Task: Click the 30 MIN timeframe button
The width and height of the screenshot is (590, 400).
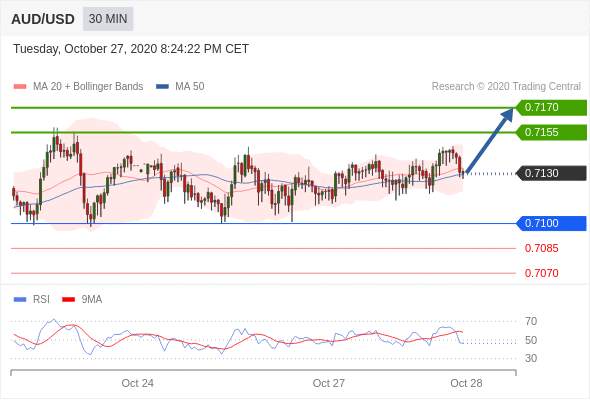Action: (x=108, y=19)
